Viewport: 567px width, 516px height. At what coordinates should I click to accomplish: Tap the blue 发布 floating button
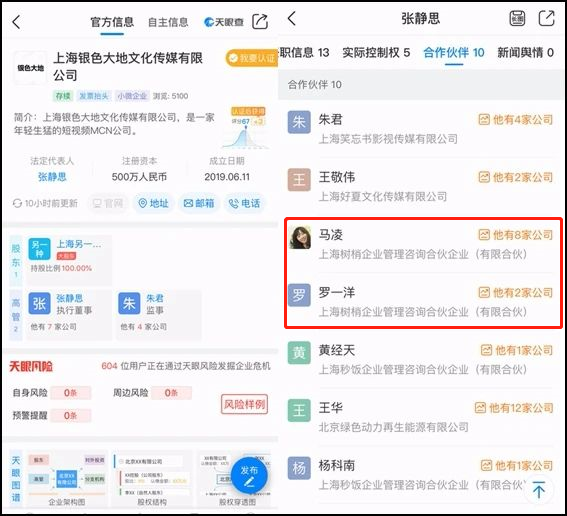(x=249, y=476)
